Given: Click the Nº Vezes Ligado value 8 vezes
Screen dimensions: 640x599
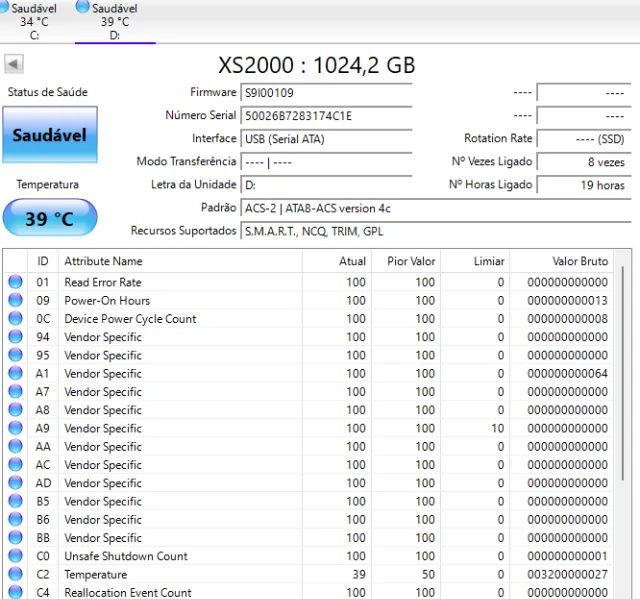Looking at the screenshot, I should click(x=584, y=162).
